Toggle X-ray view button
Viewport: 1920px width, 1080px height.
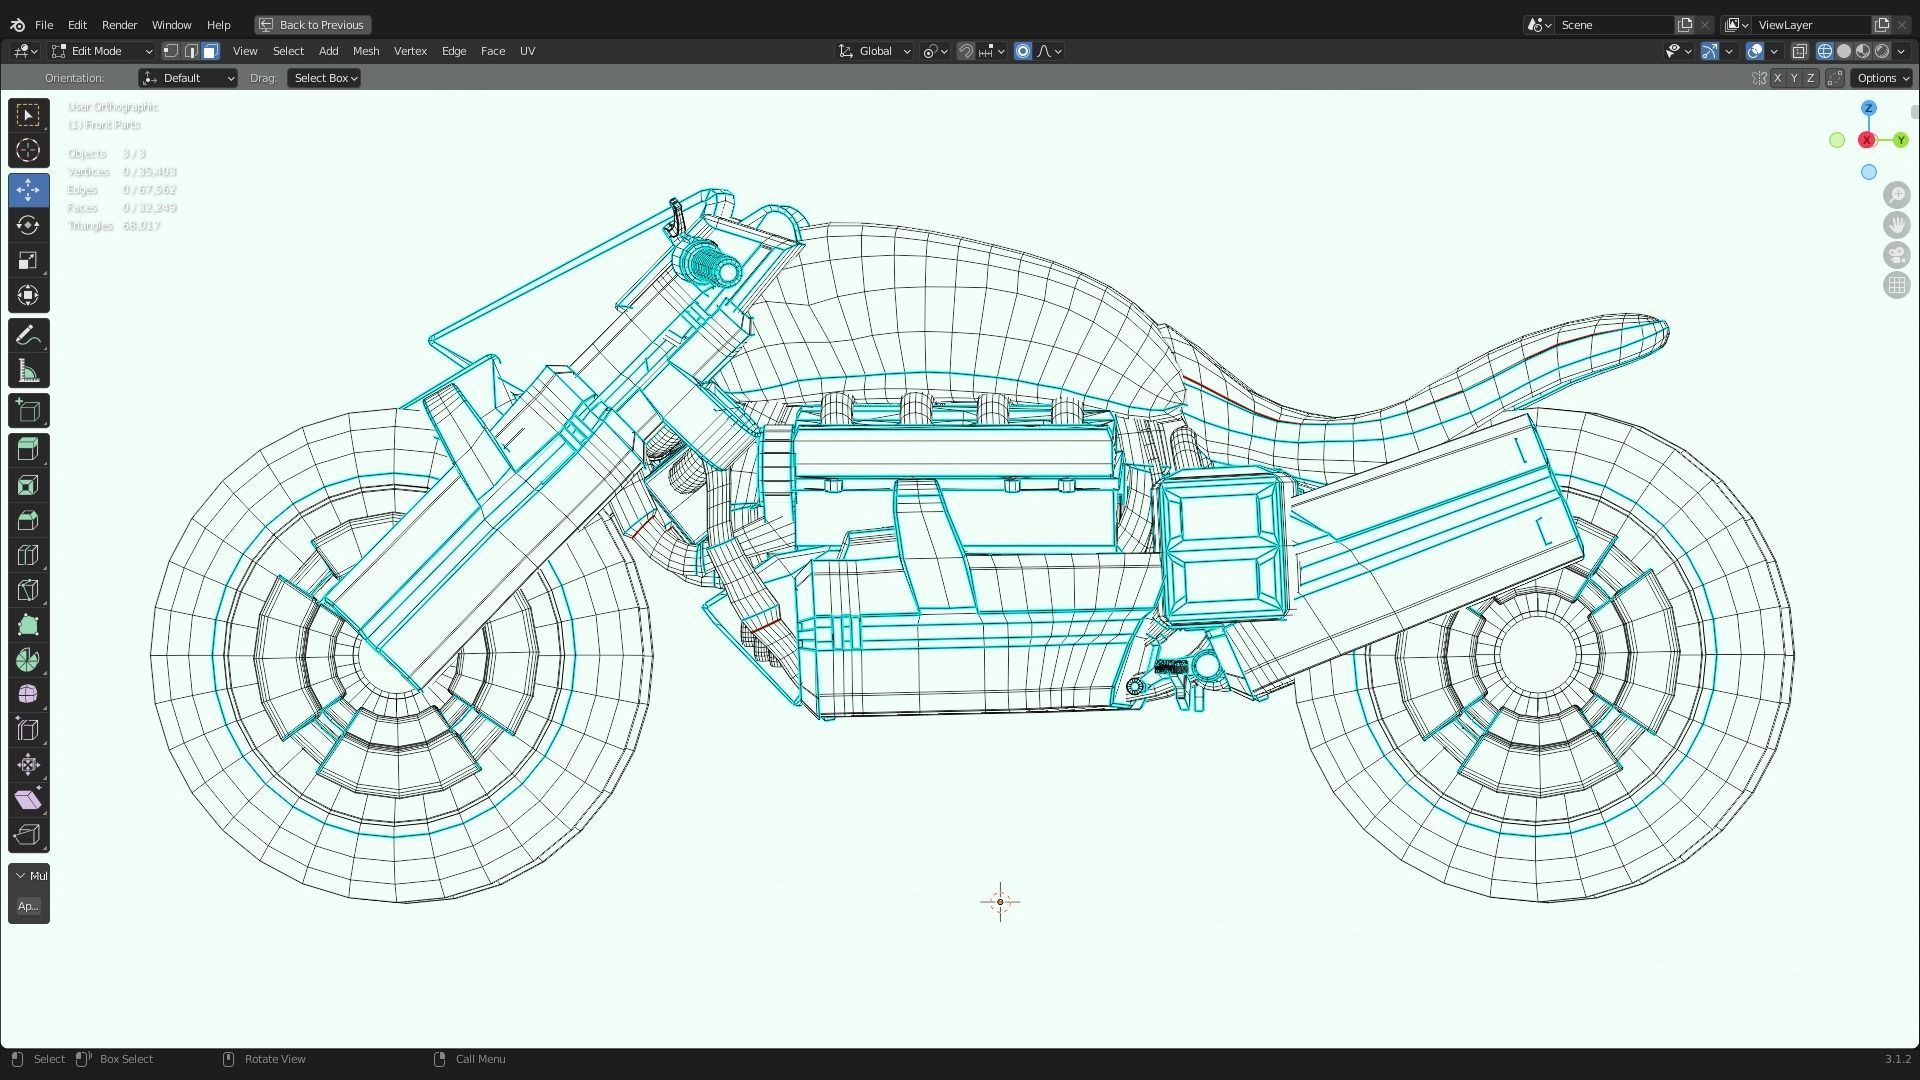(x=1799, y=51)
